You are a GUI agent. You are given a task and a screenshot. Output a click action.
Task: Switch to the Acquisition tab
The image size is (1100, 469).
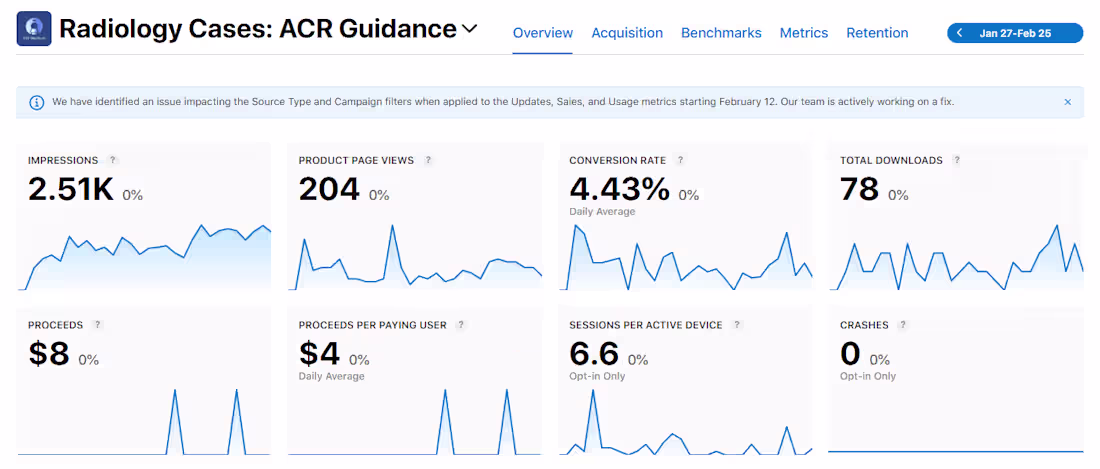coord(627,33)
